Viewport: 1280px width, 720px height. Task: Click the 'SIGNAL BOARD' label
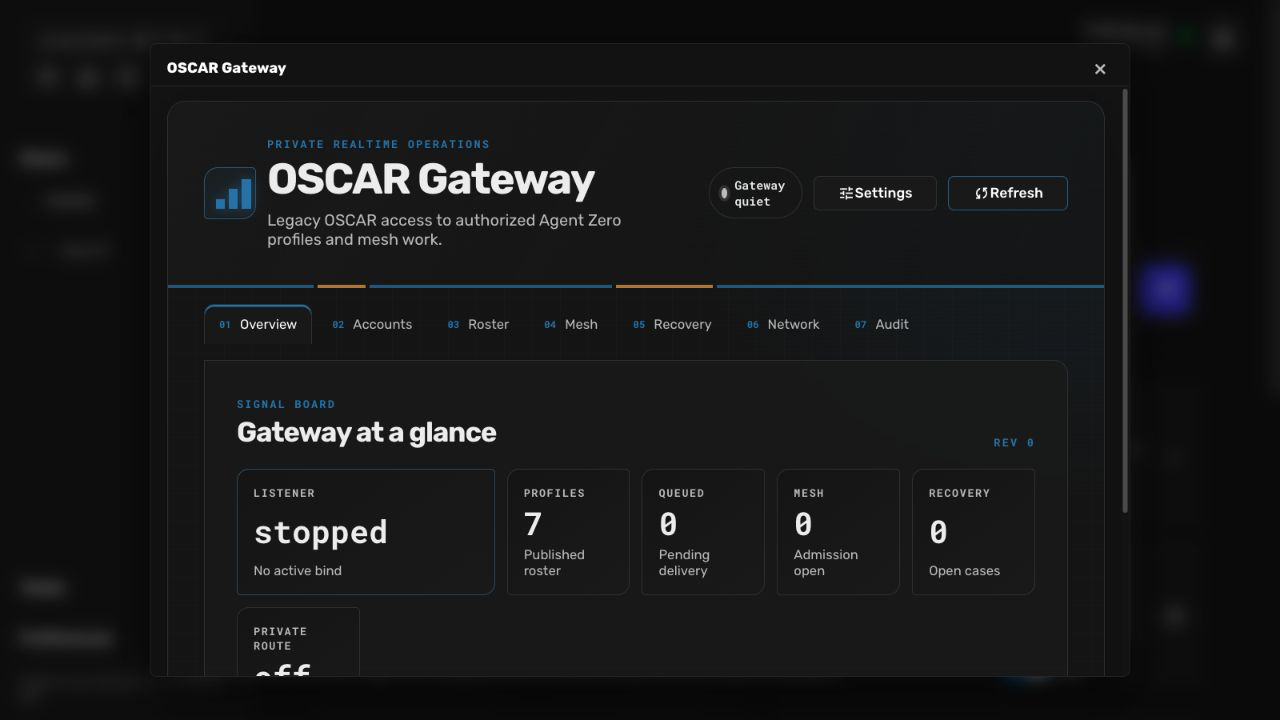(x=286, y=404)
